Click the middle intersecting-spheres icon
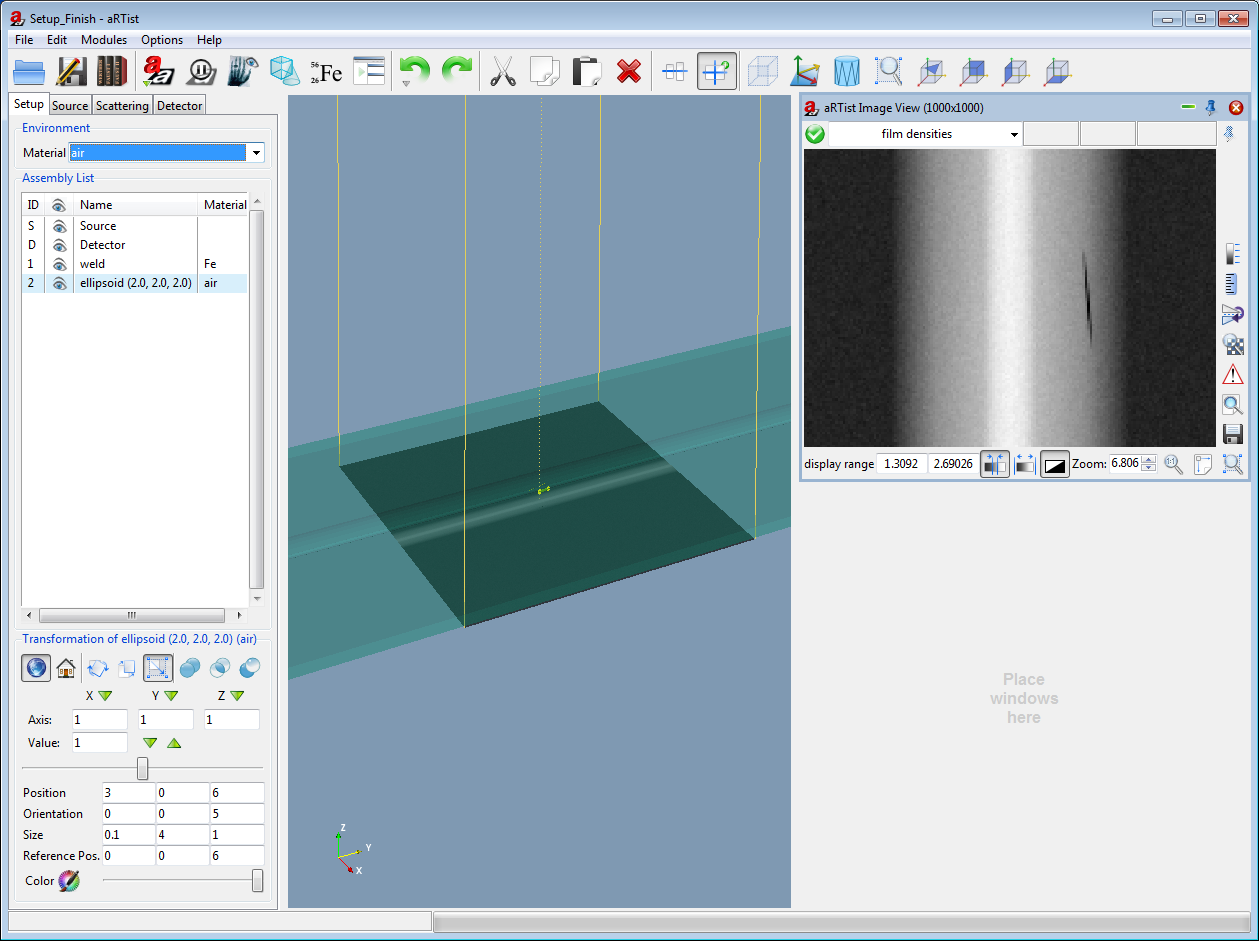The height and width of the screenshot is (941, 1259). pos(220,668)
